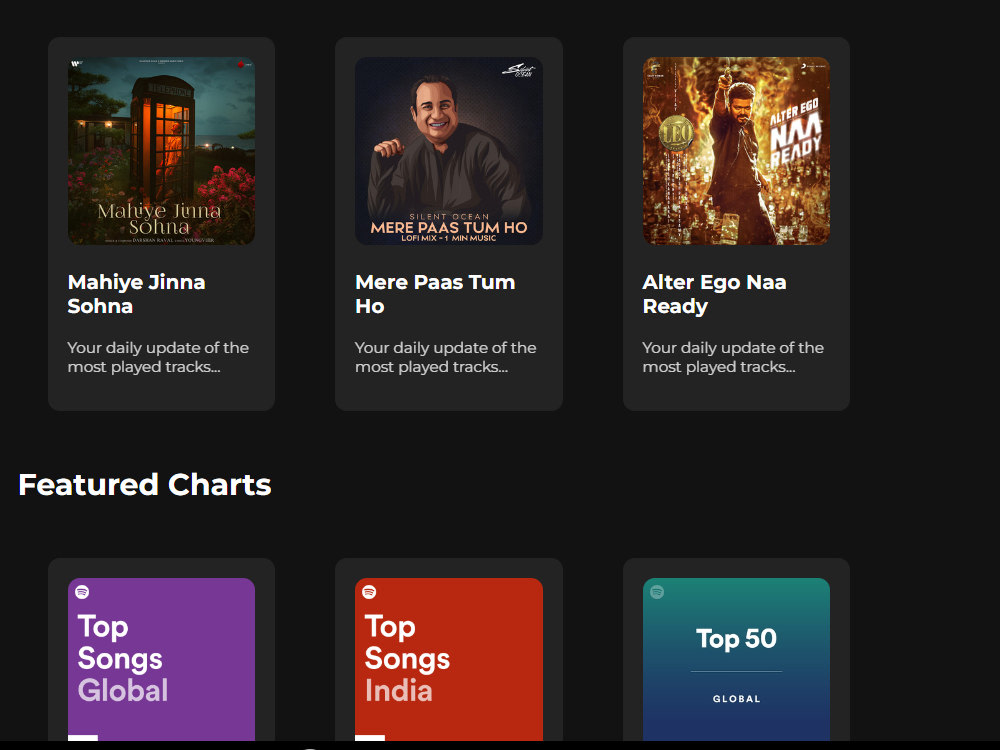The width and height of the screenshot is (1000, 750).
Task: Open the Mere Paas Tum Ho cover art
Action: tap(449, 151)
